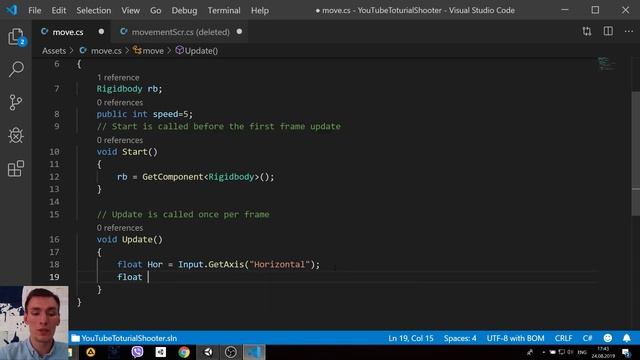Click YouTubeToturialShooter.sln in status bar
The image size is (640, 360).
[x=124, y=338]
